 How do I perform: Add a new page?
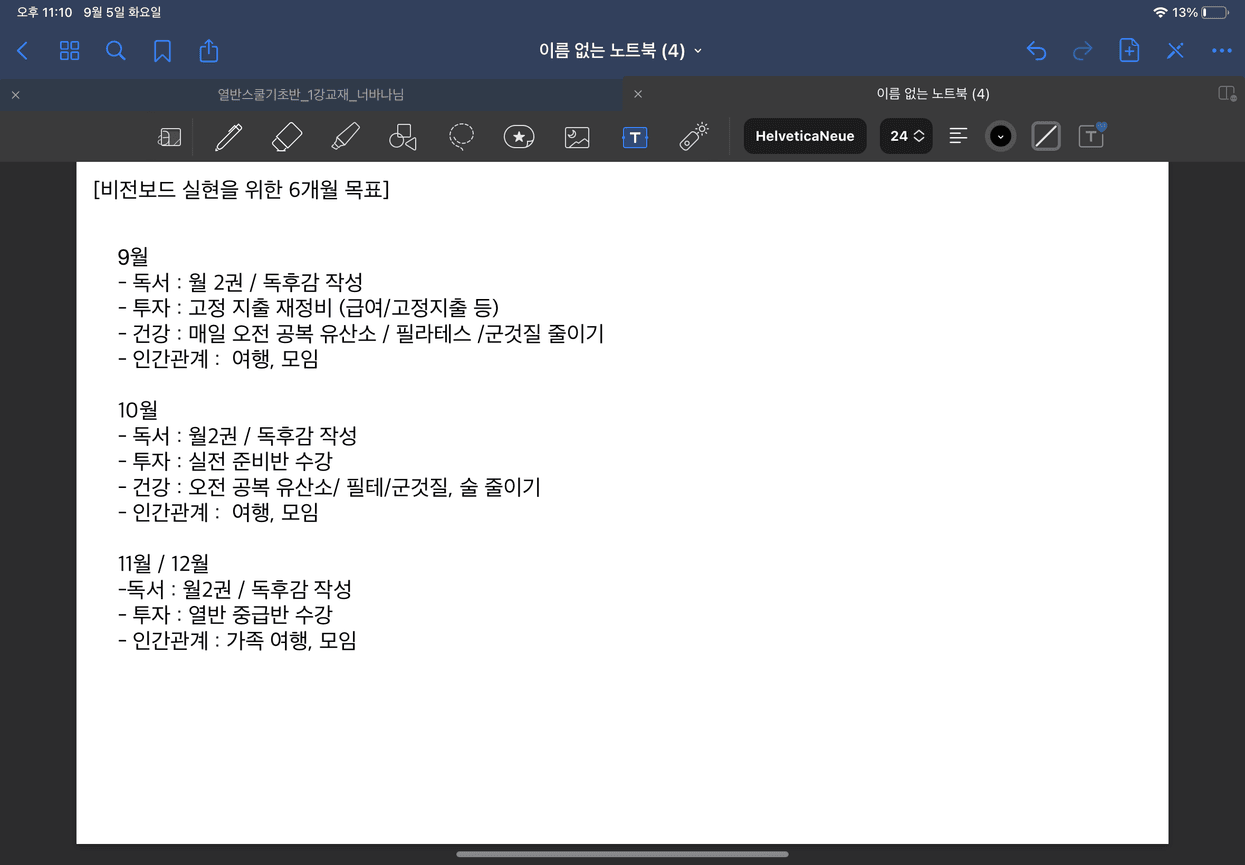[x=1129, y=50]
